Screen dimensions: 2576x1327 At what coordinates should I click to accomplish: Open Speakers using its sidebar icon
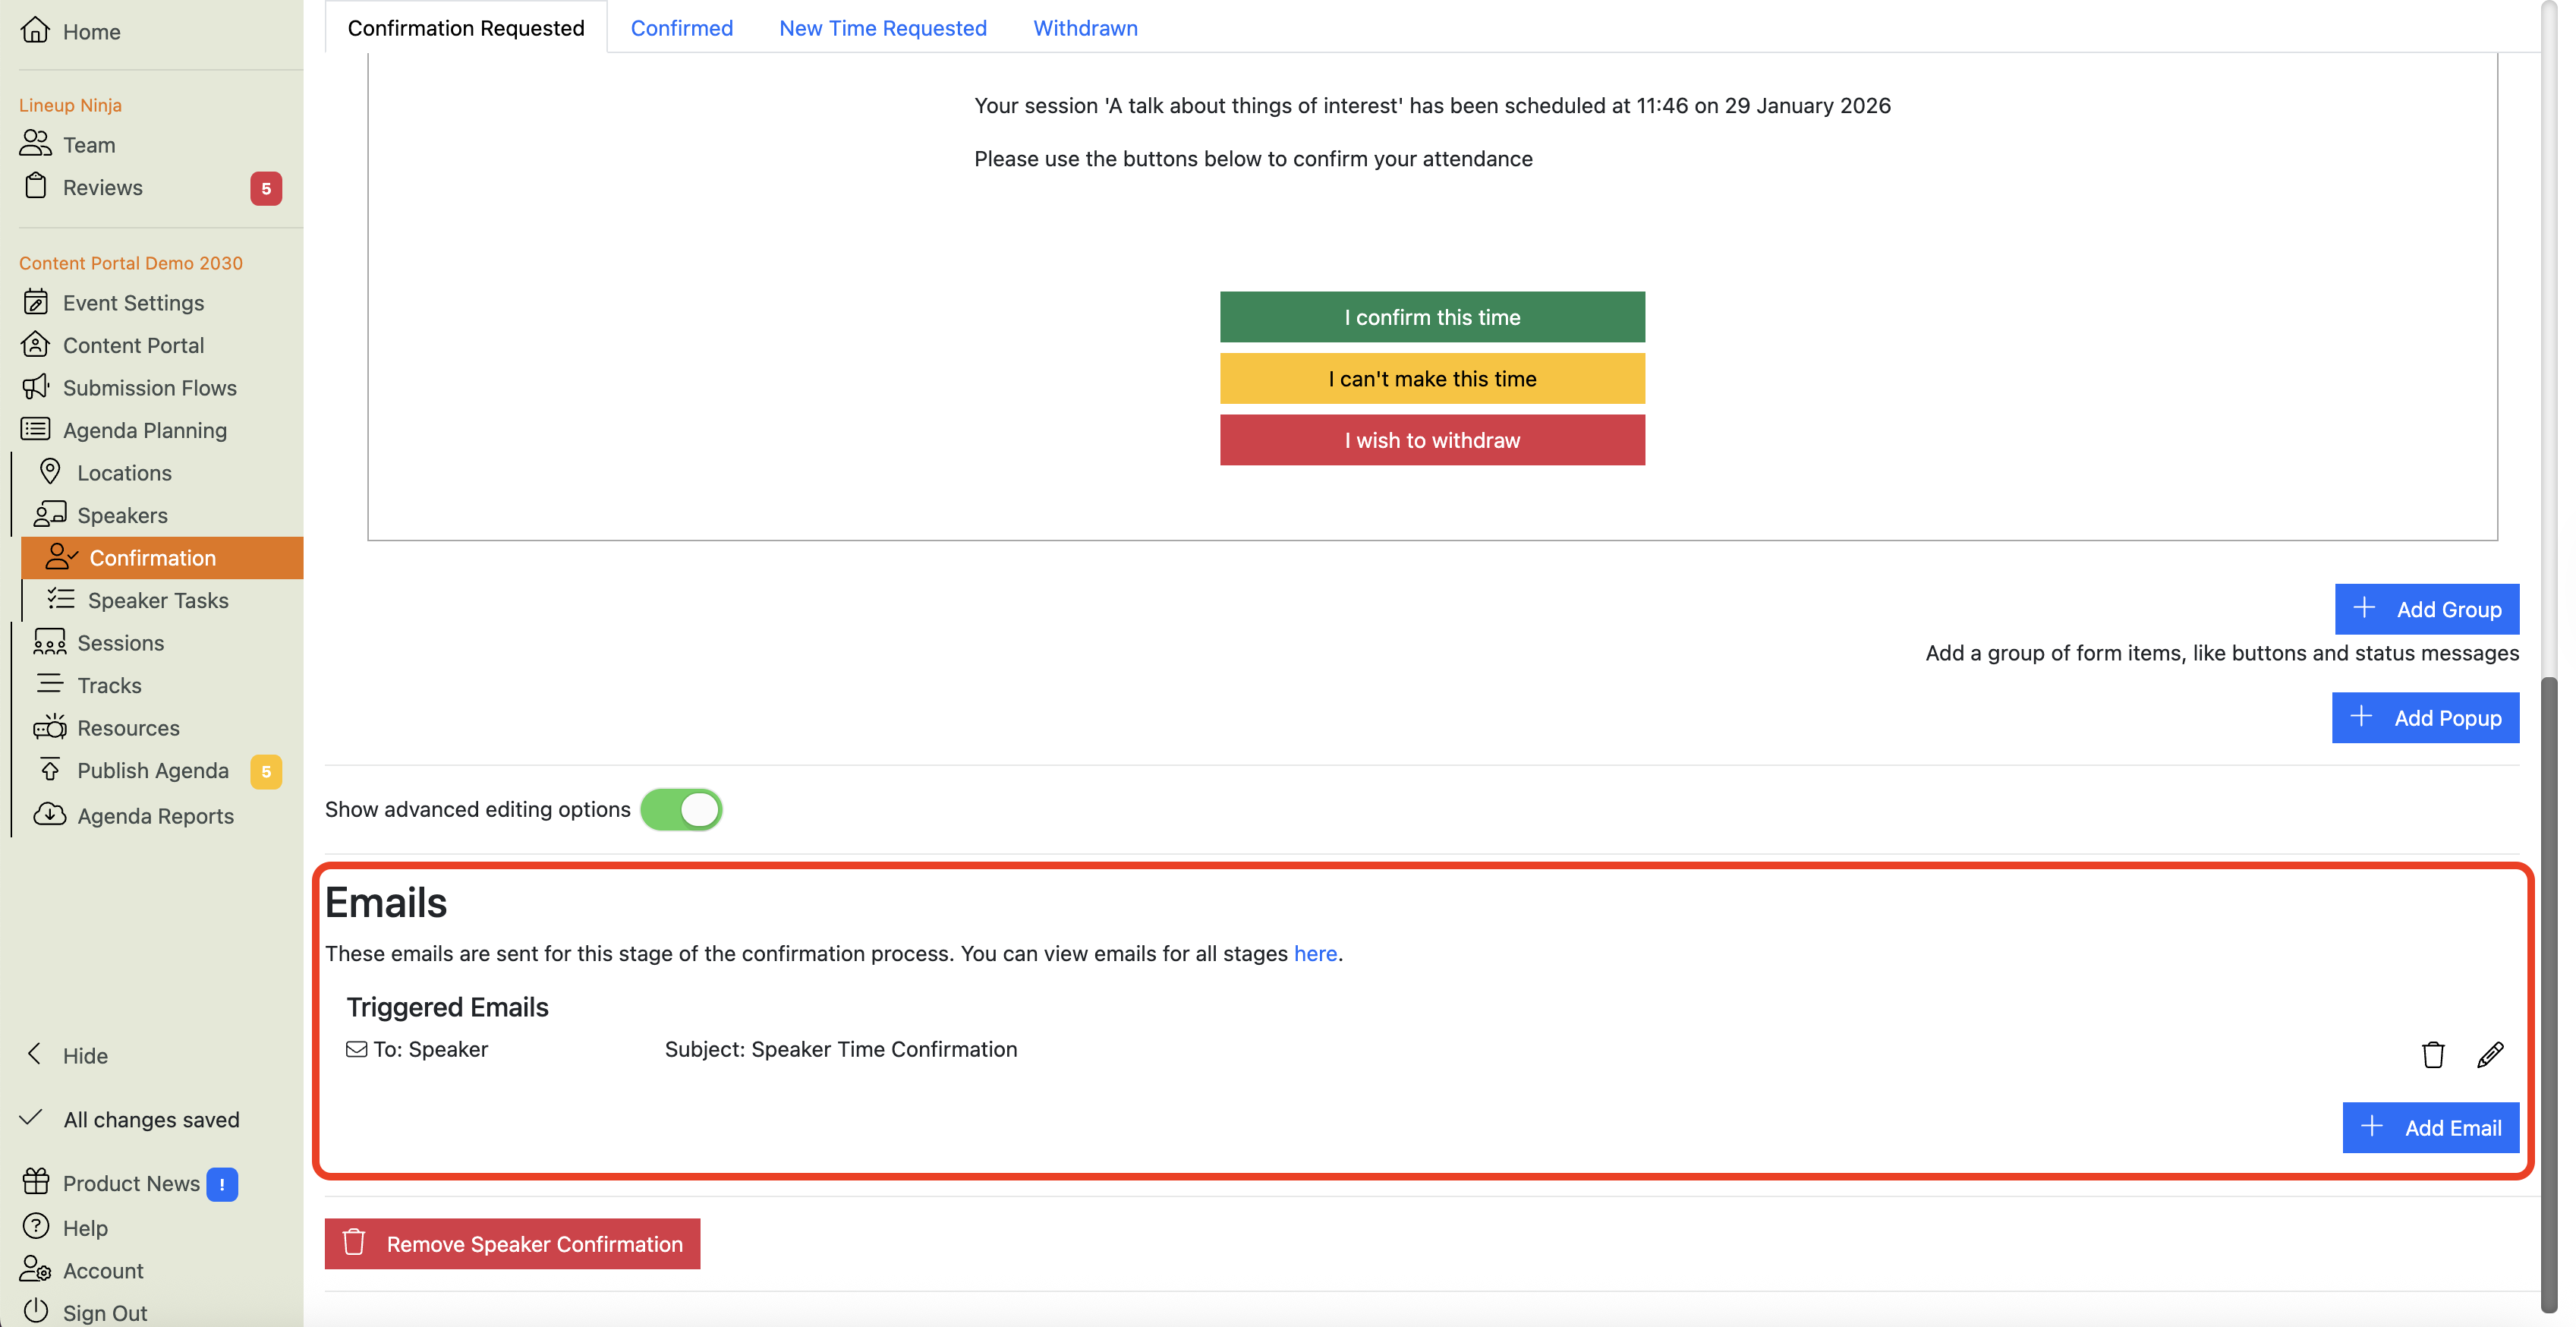[x=50, y=515]
